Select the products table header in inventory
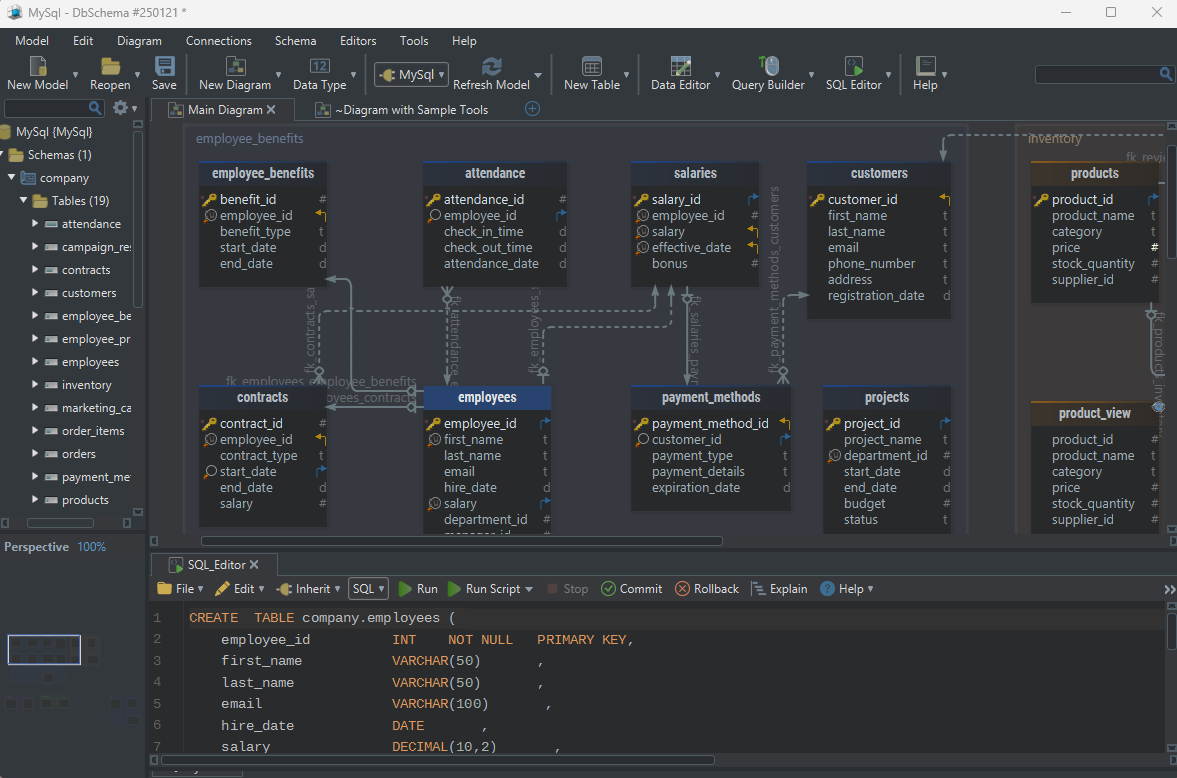1177x778 pixels. (x=1094, y=173)
